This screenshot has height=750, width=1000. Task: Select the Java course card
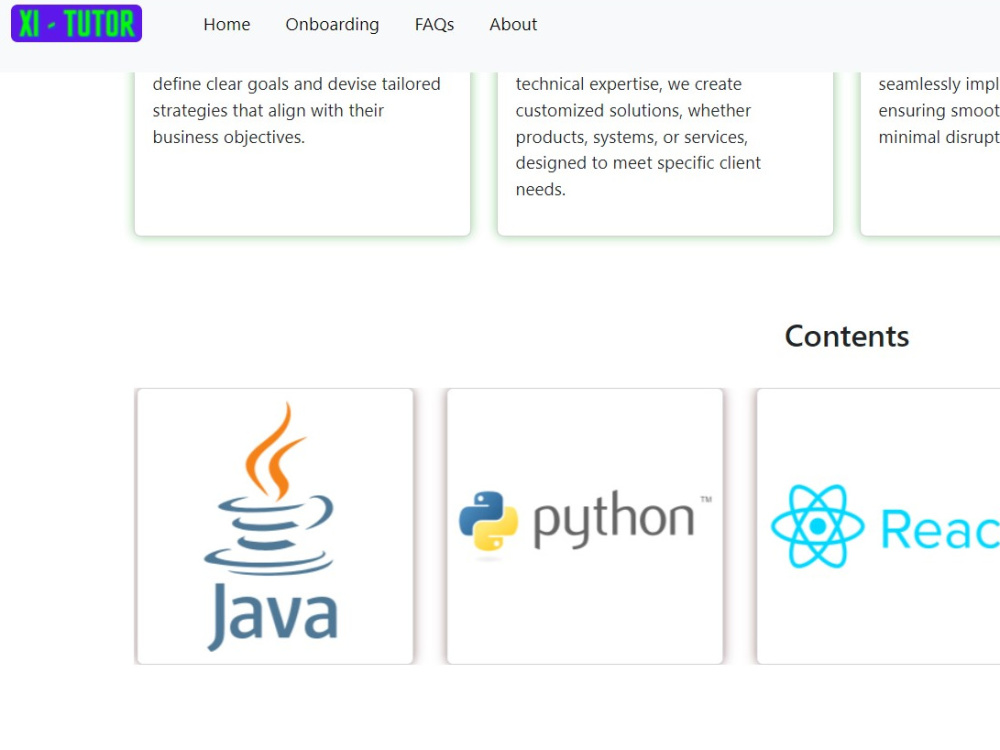274,526
